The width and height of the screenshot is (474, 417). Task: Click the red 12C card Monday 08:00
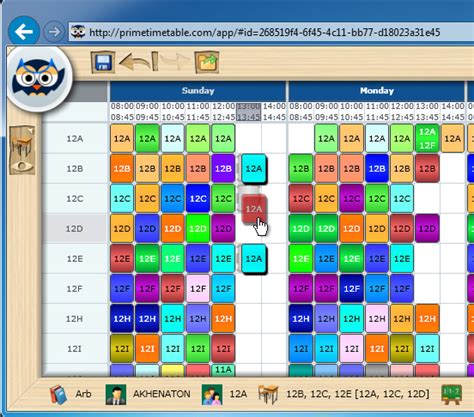301,199
